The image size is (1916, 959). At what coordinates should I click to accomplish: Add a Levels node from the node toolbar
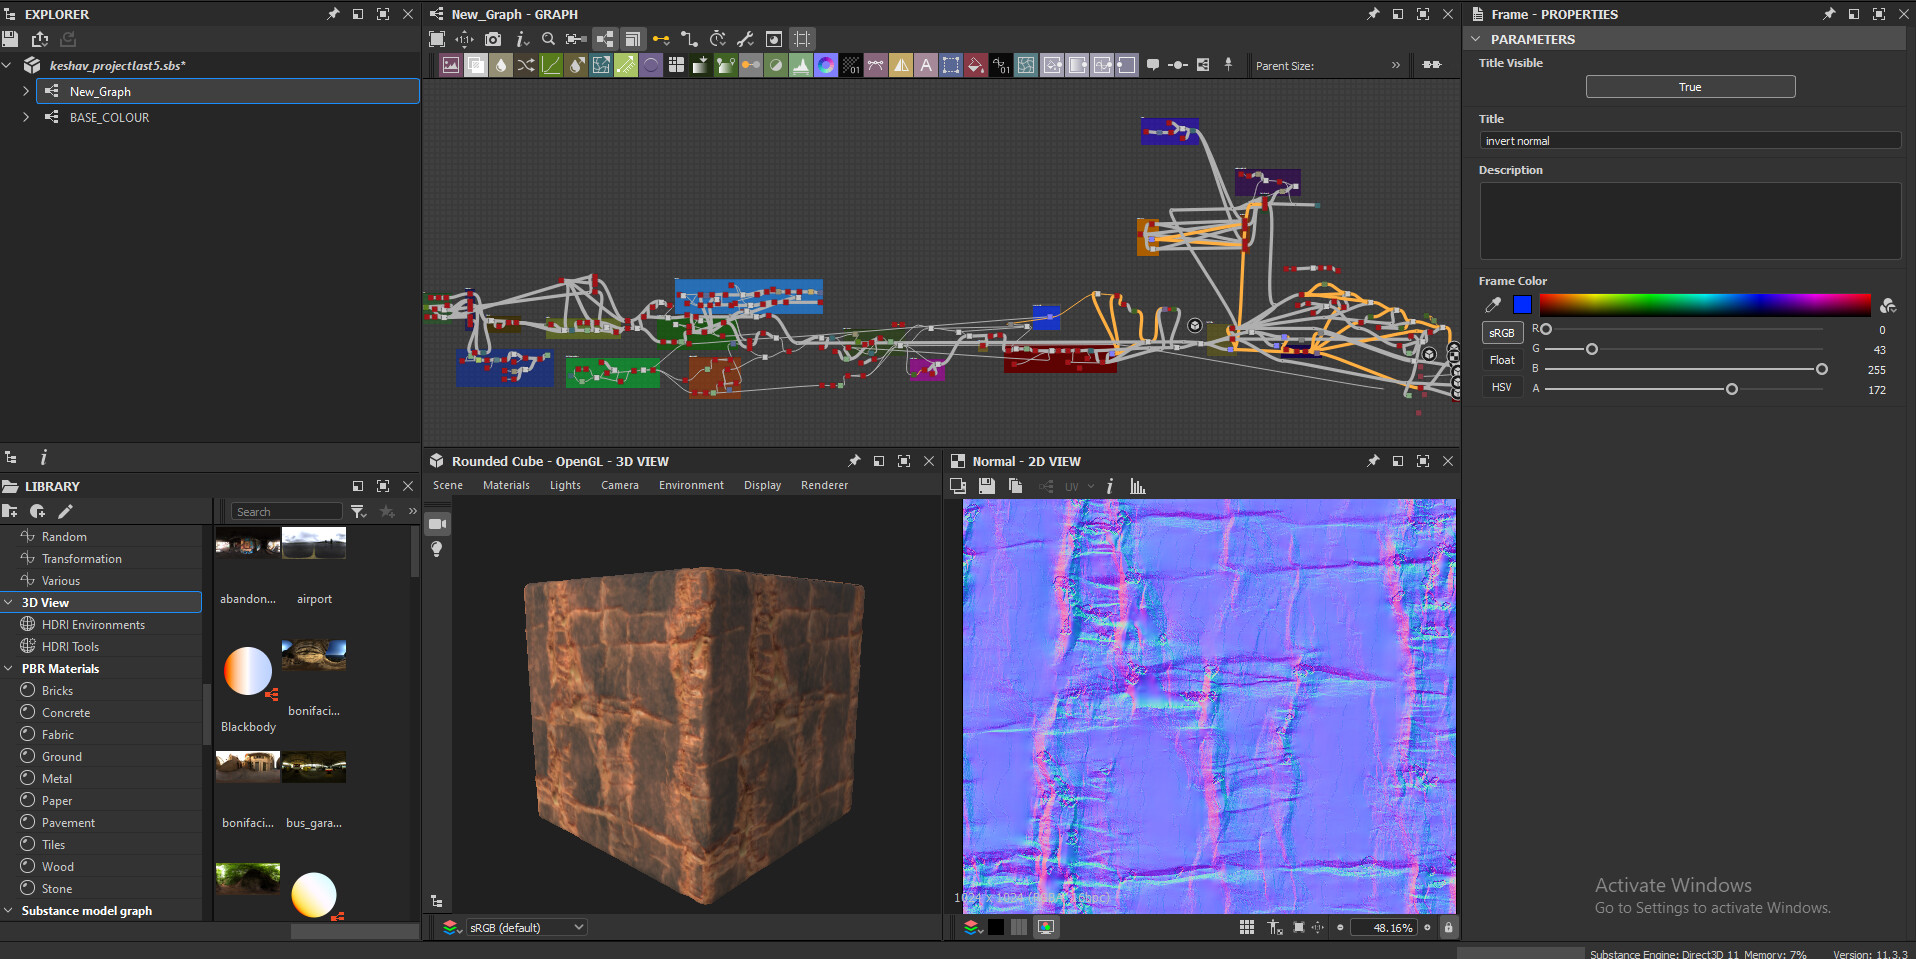(x=801, y=65)
